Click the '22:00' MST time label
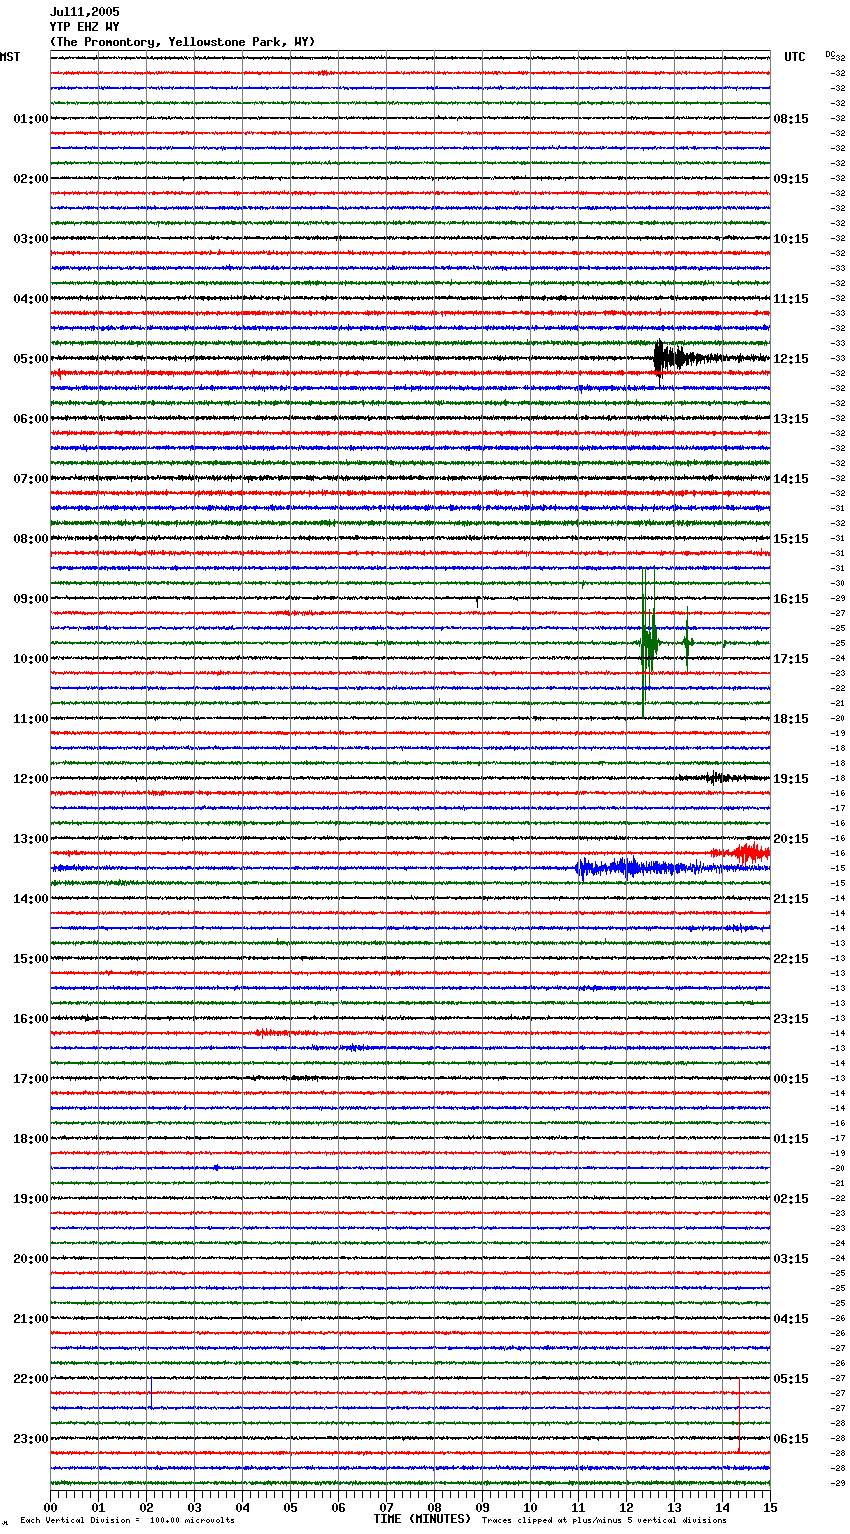This screenshot has height=1534, width=850. pyautogui.click(x=31, y=1379)
